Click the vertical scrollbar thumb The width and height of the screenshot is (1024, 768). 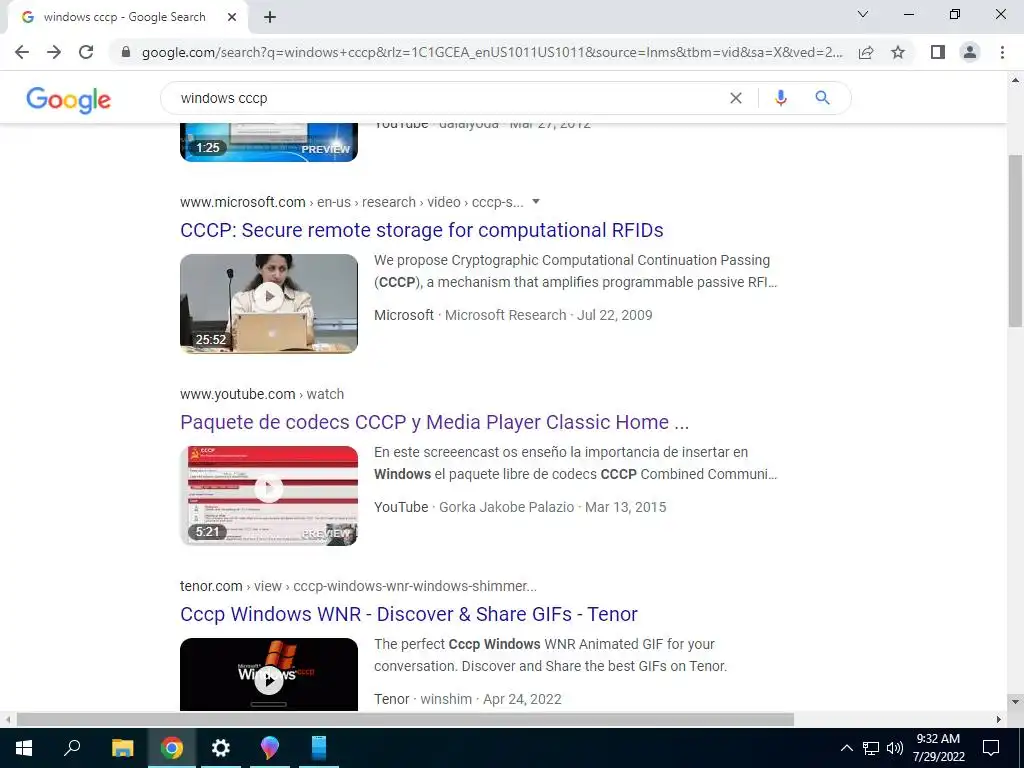(x=1015, y=240)
